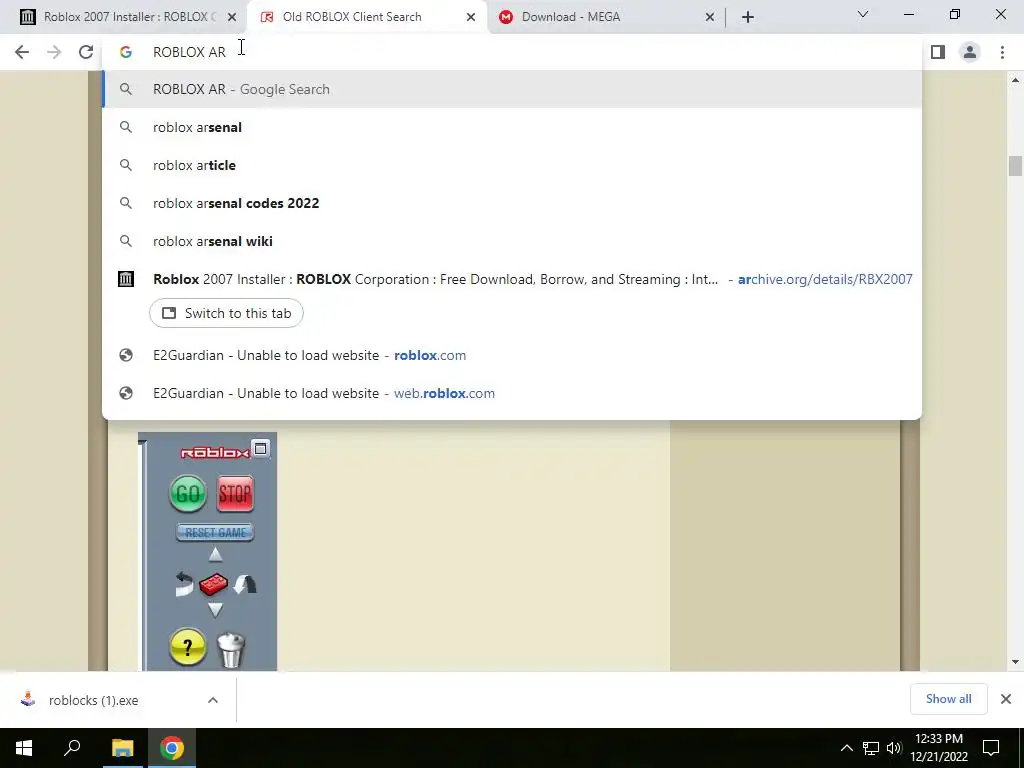
Task: Show hidden tray icons chevron
Action: coord(846,748)
